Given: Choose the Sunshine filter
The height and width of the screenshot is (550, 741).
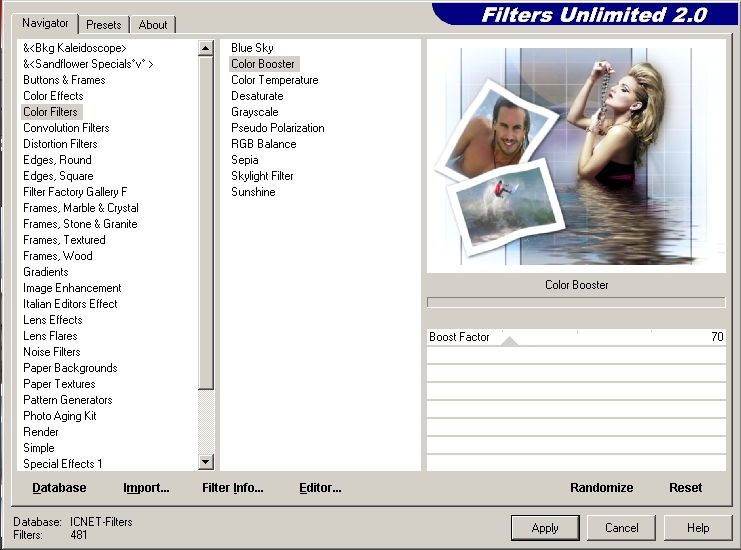Looking at the screenshot, I should [x=253, y=192].
